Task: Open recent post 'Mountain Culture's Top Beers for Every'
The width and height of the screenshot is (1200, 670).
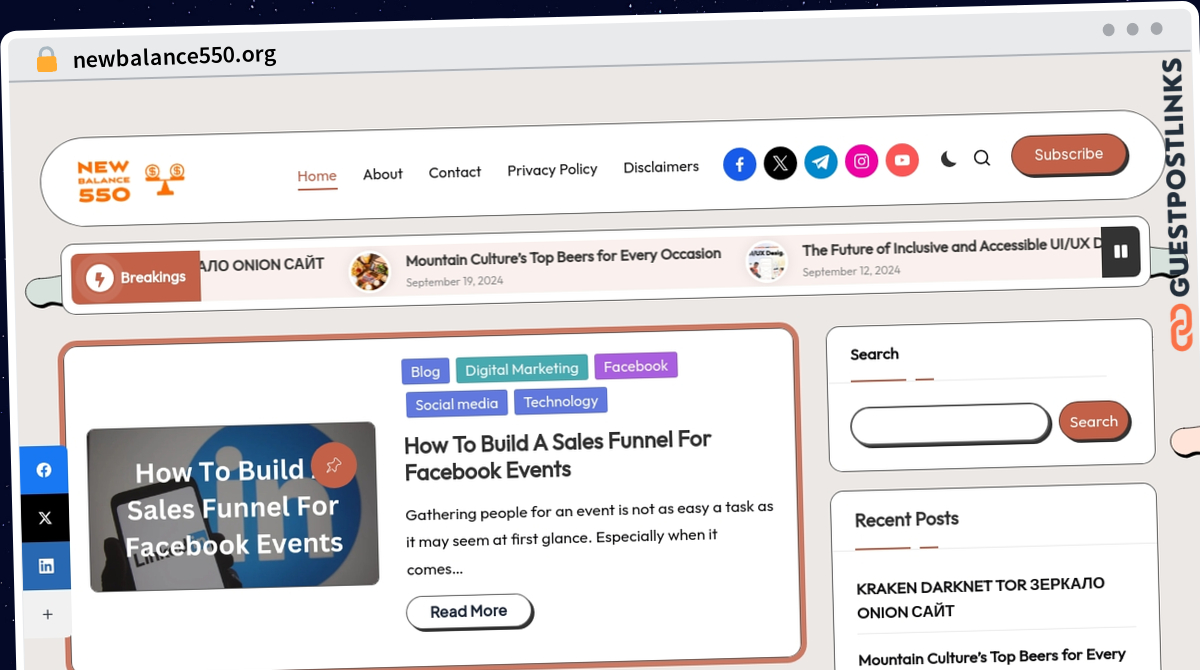Action: tap(992, 657)
